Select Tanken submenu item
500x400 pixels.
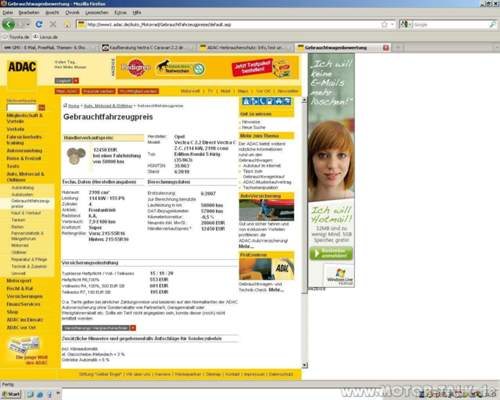[18, 220]
